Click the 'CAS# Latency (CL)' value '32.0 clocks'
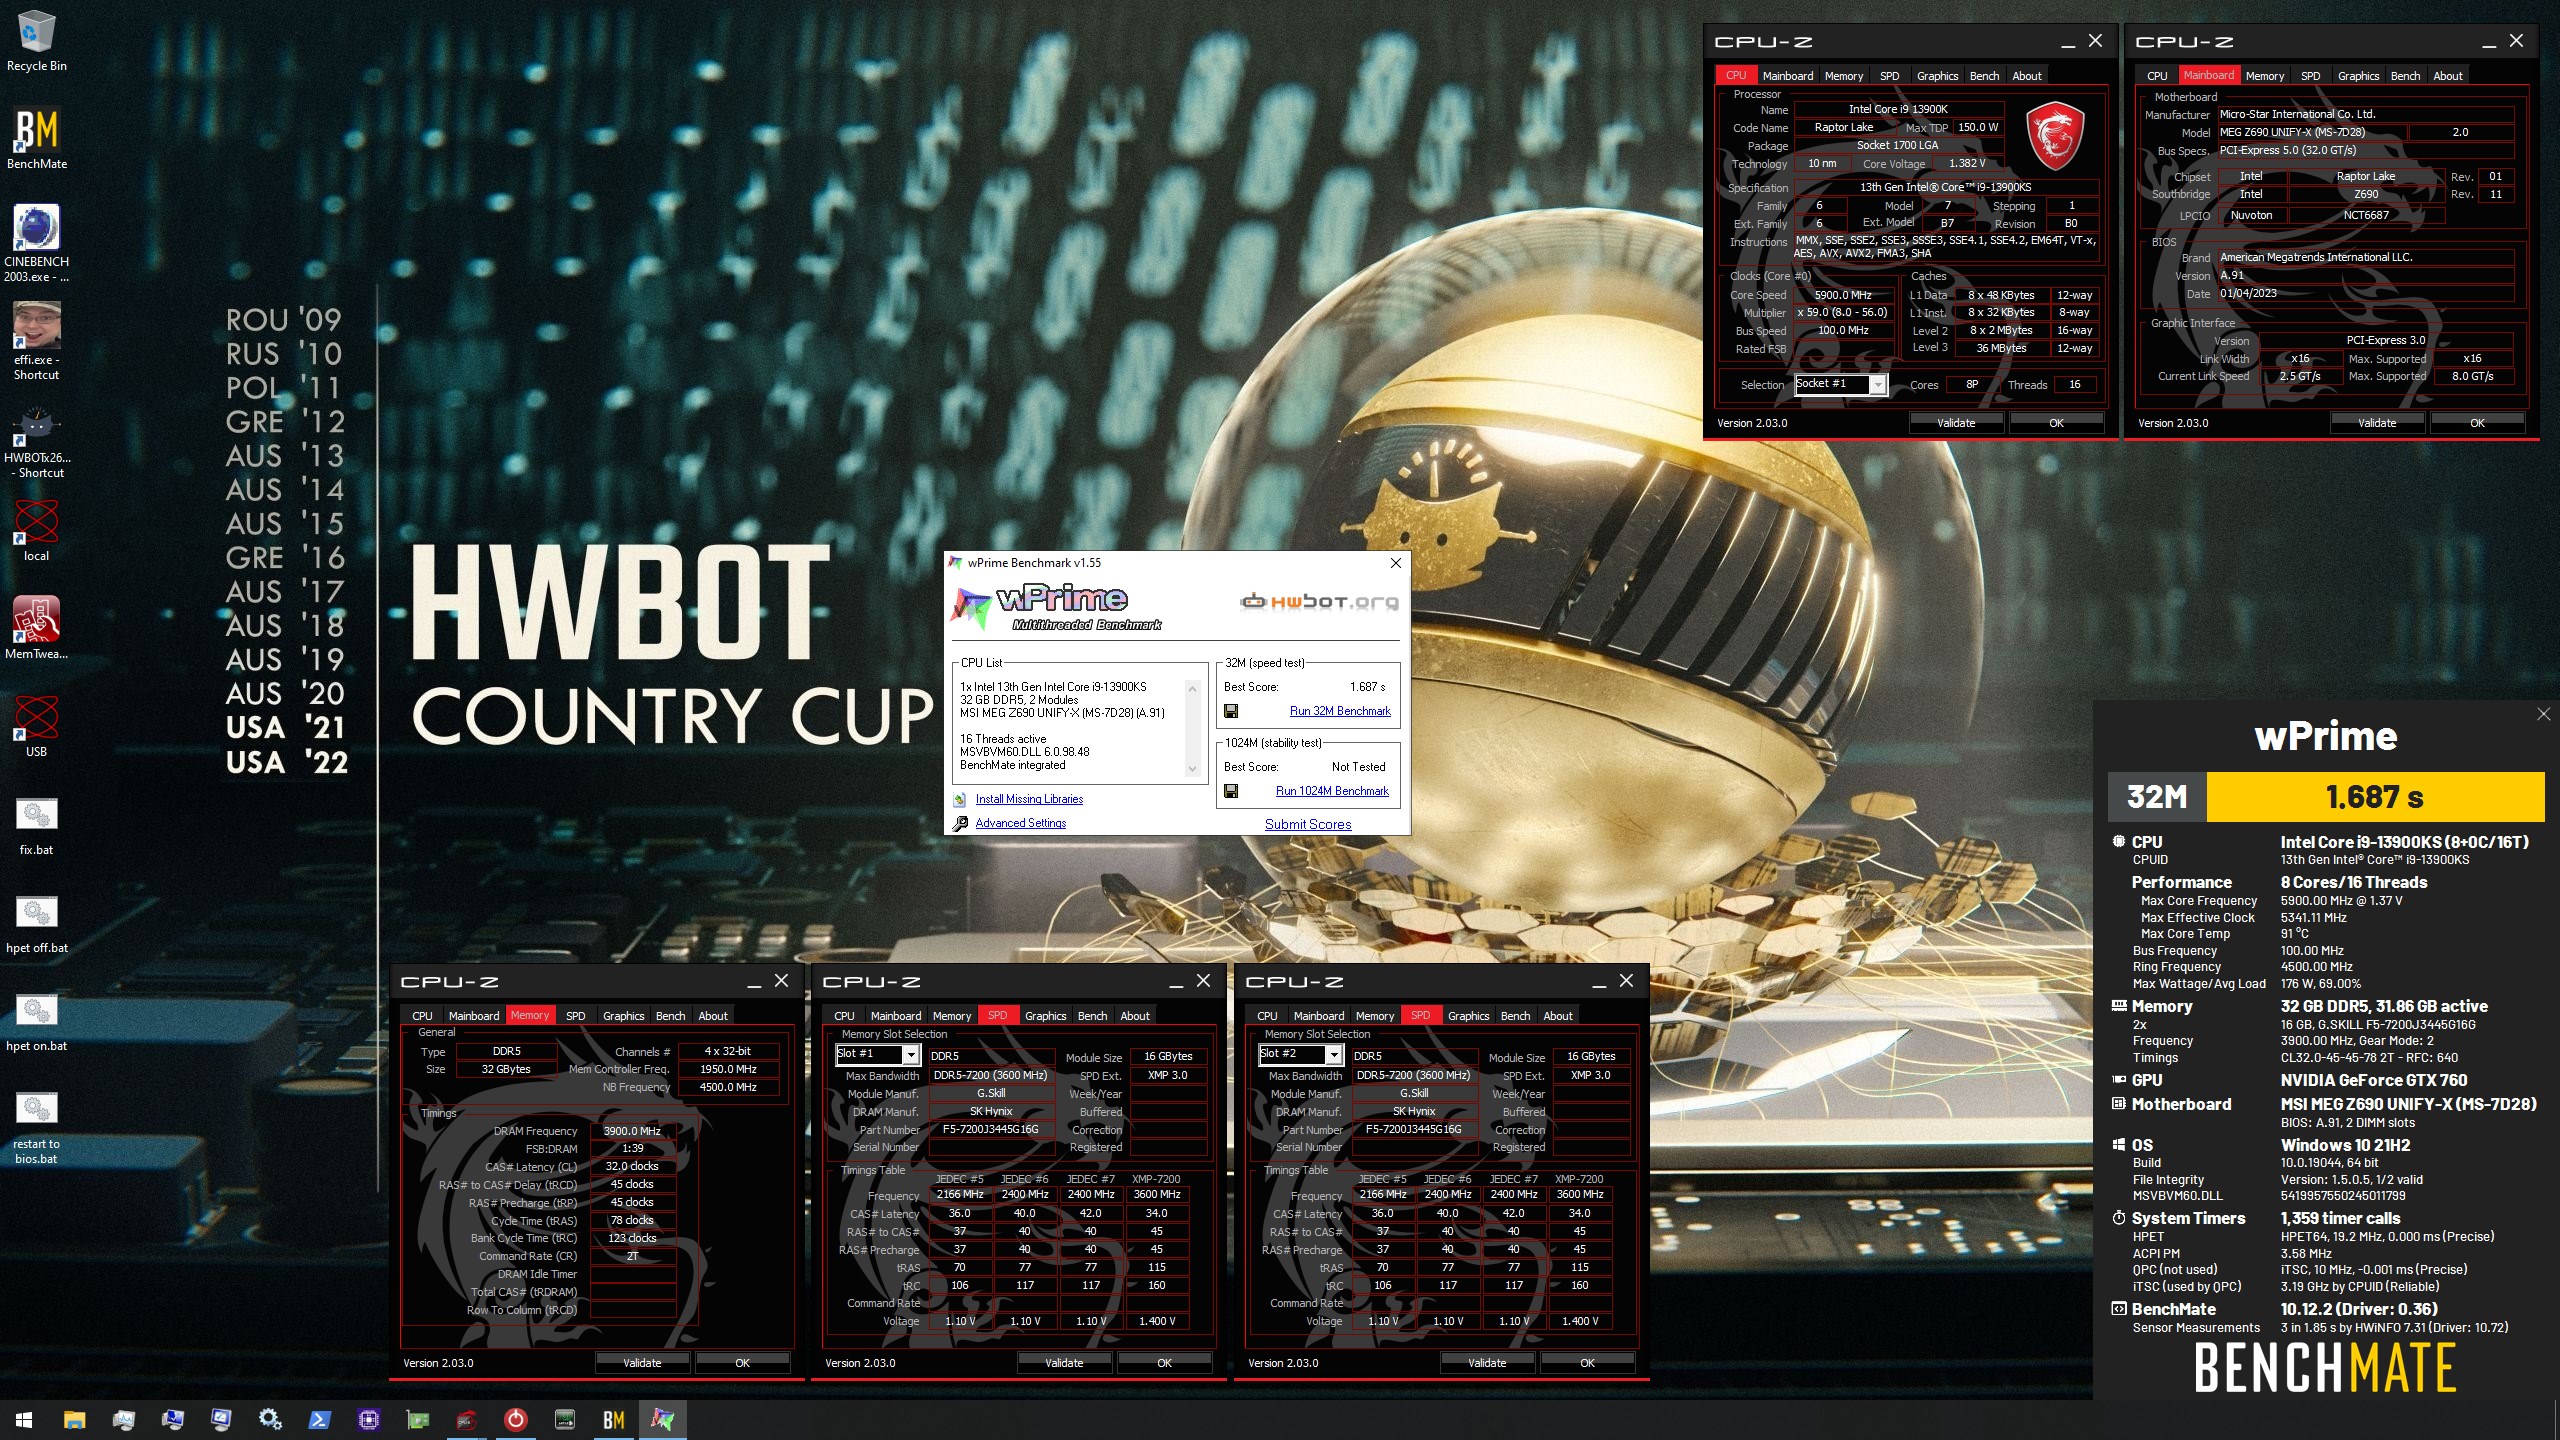 (x=632, y=1167)
